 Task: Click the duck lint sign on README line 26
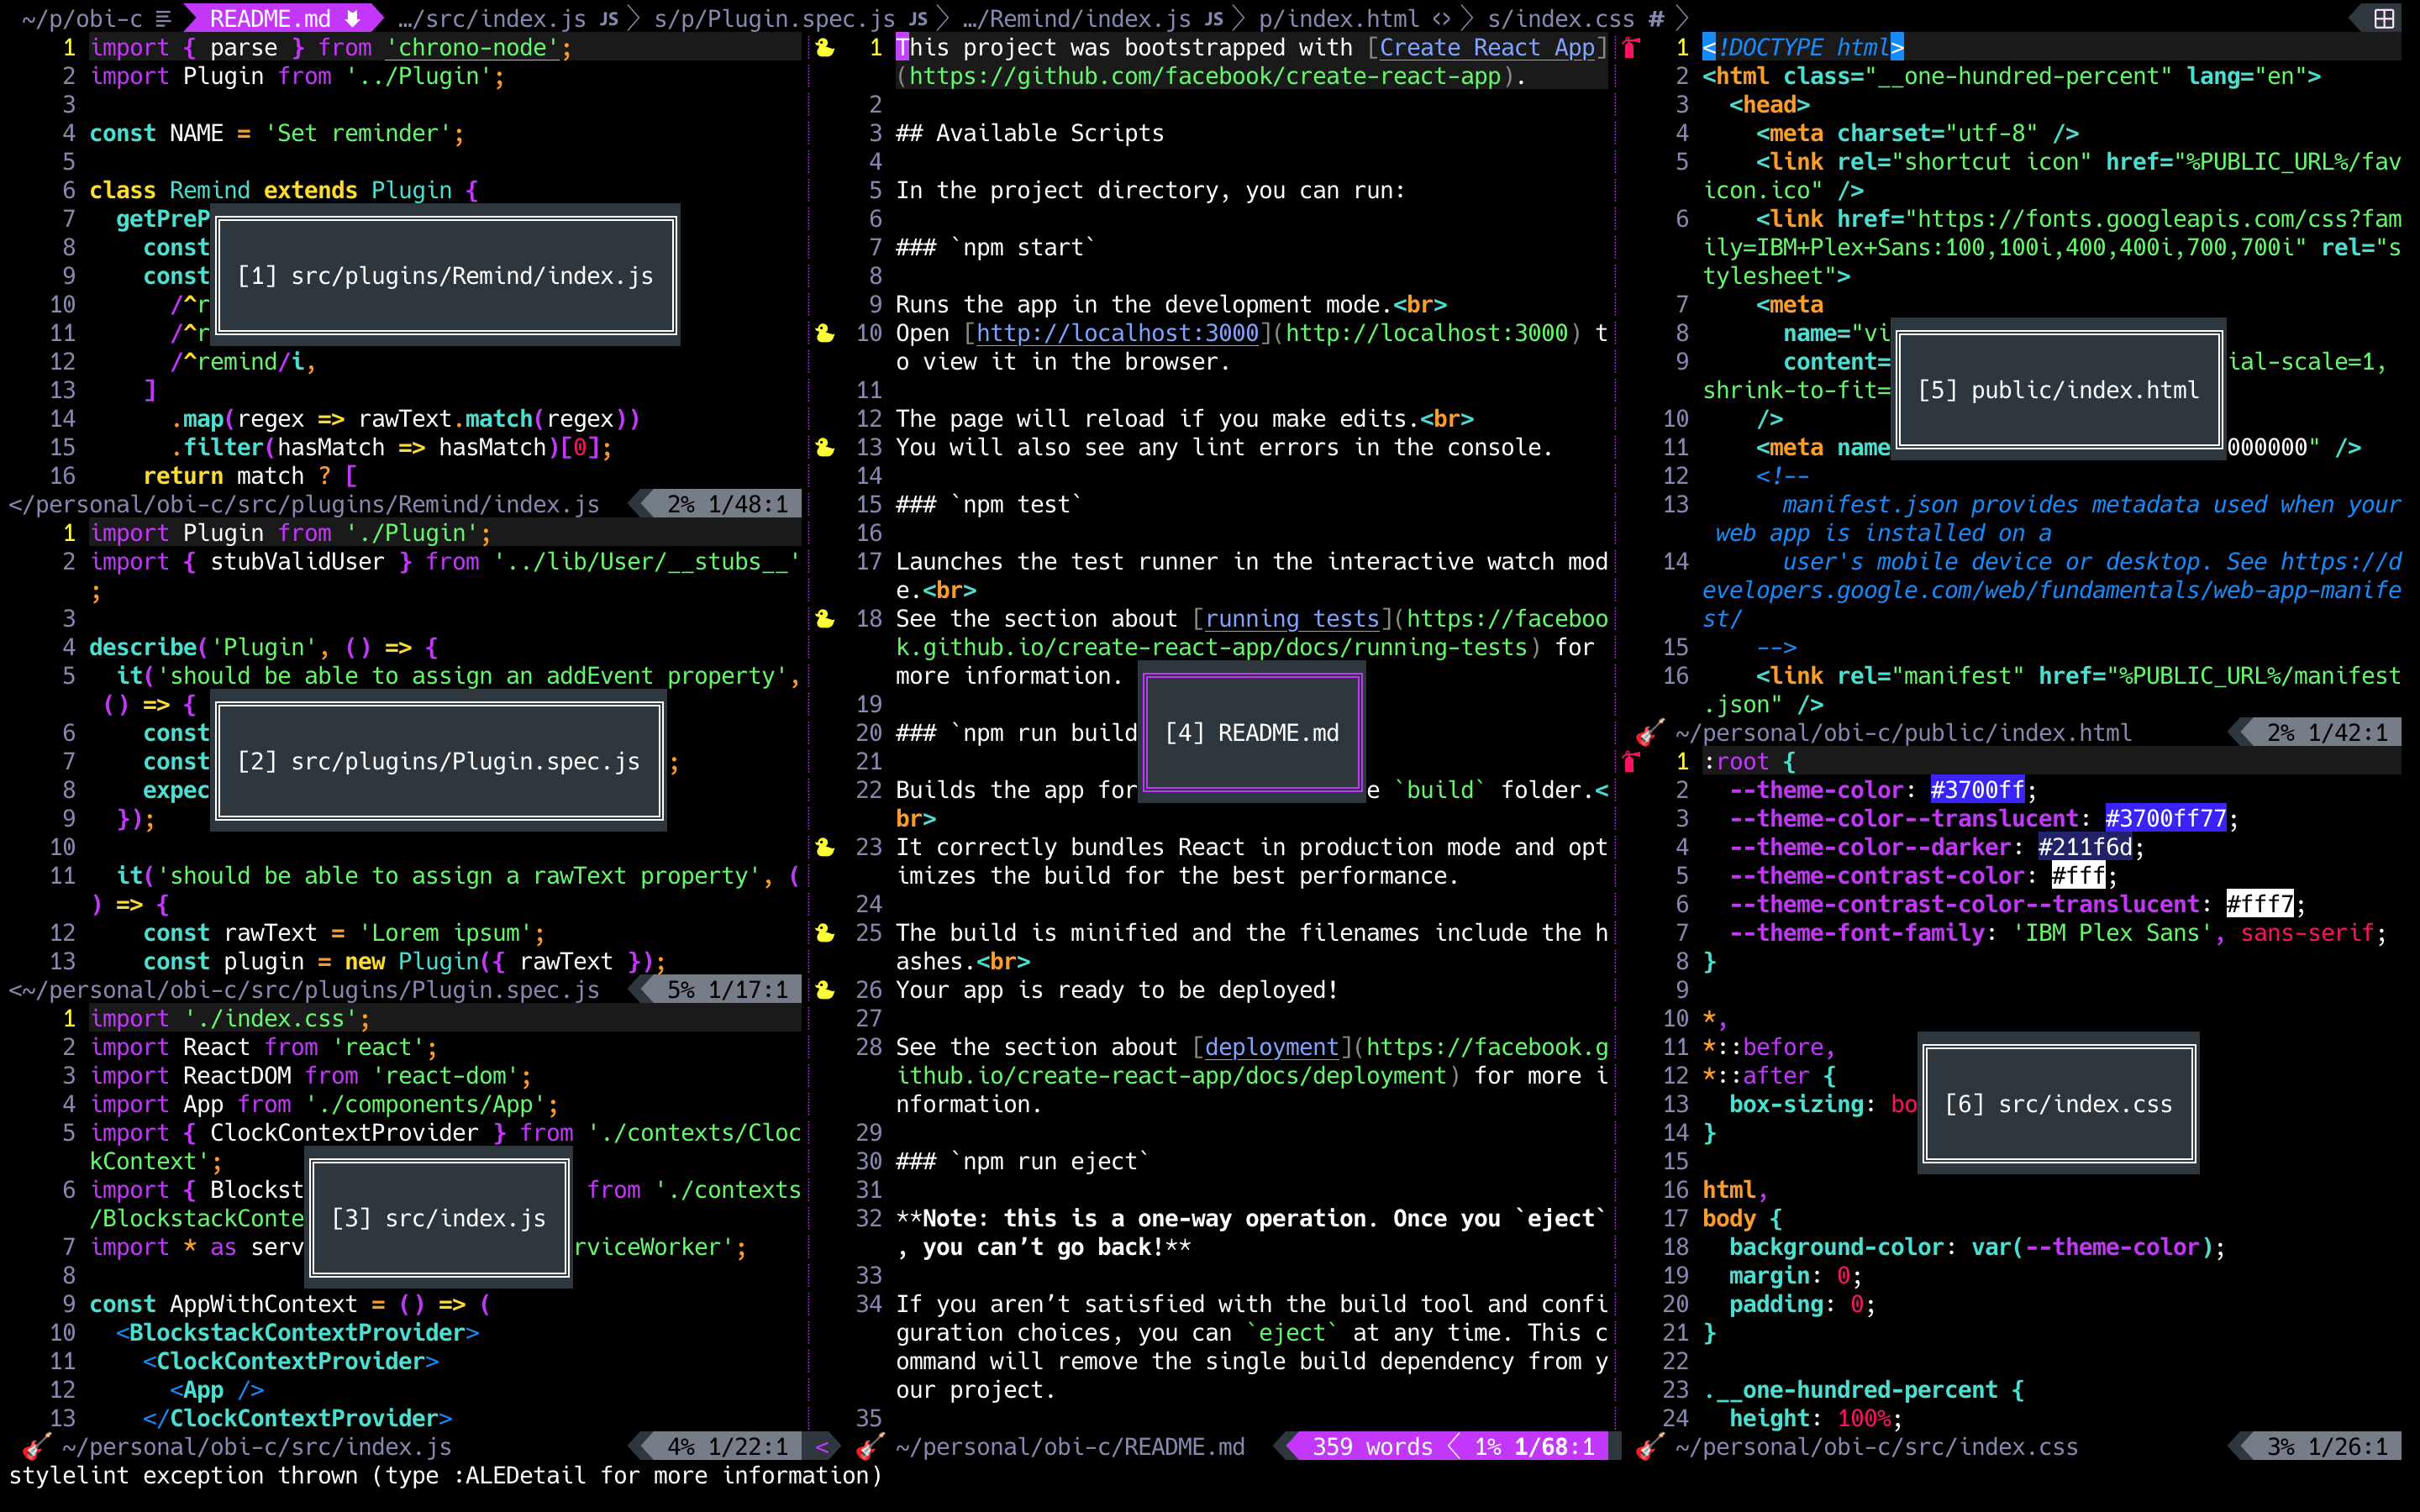pos(825,990)
